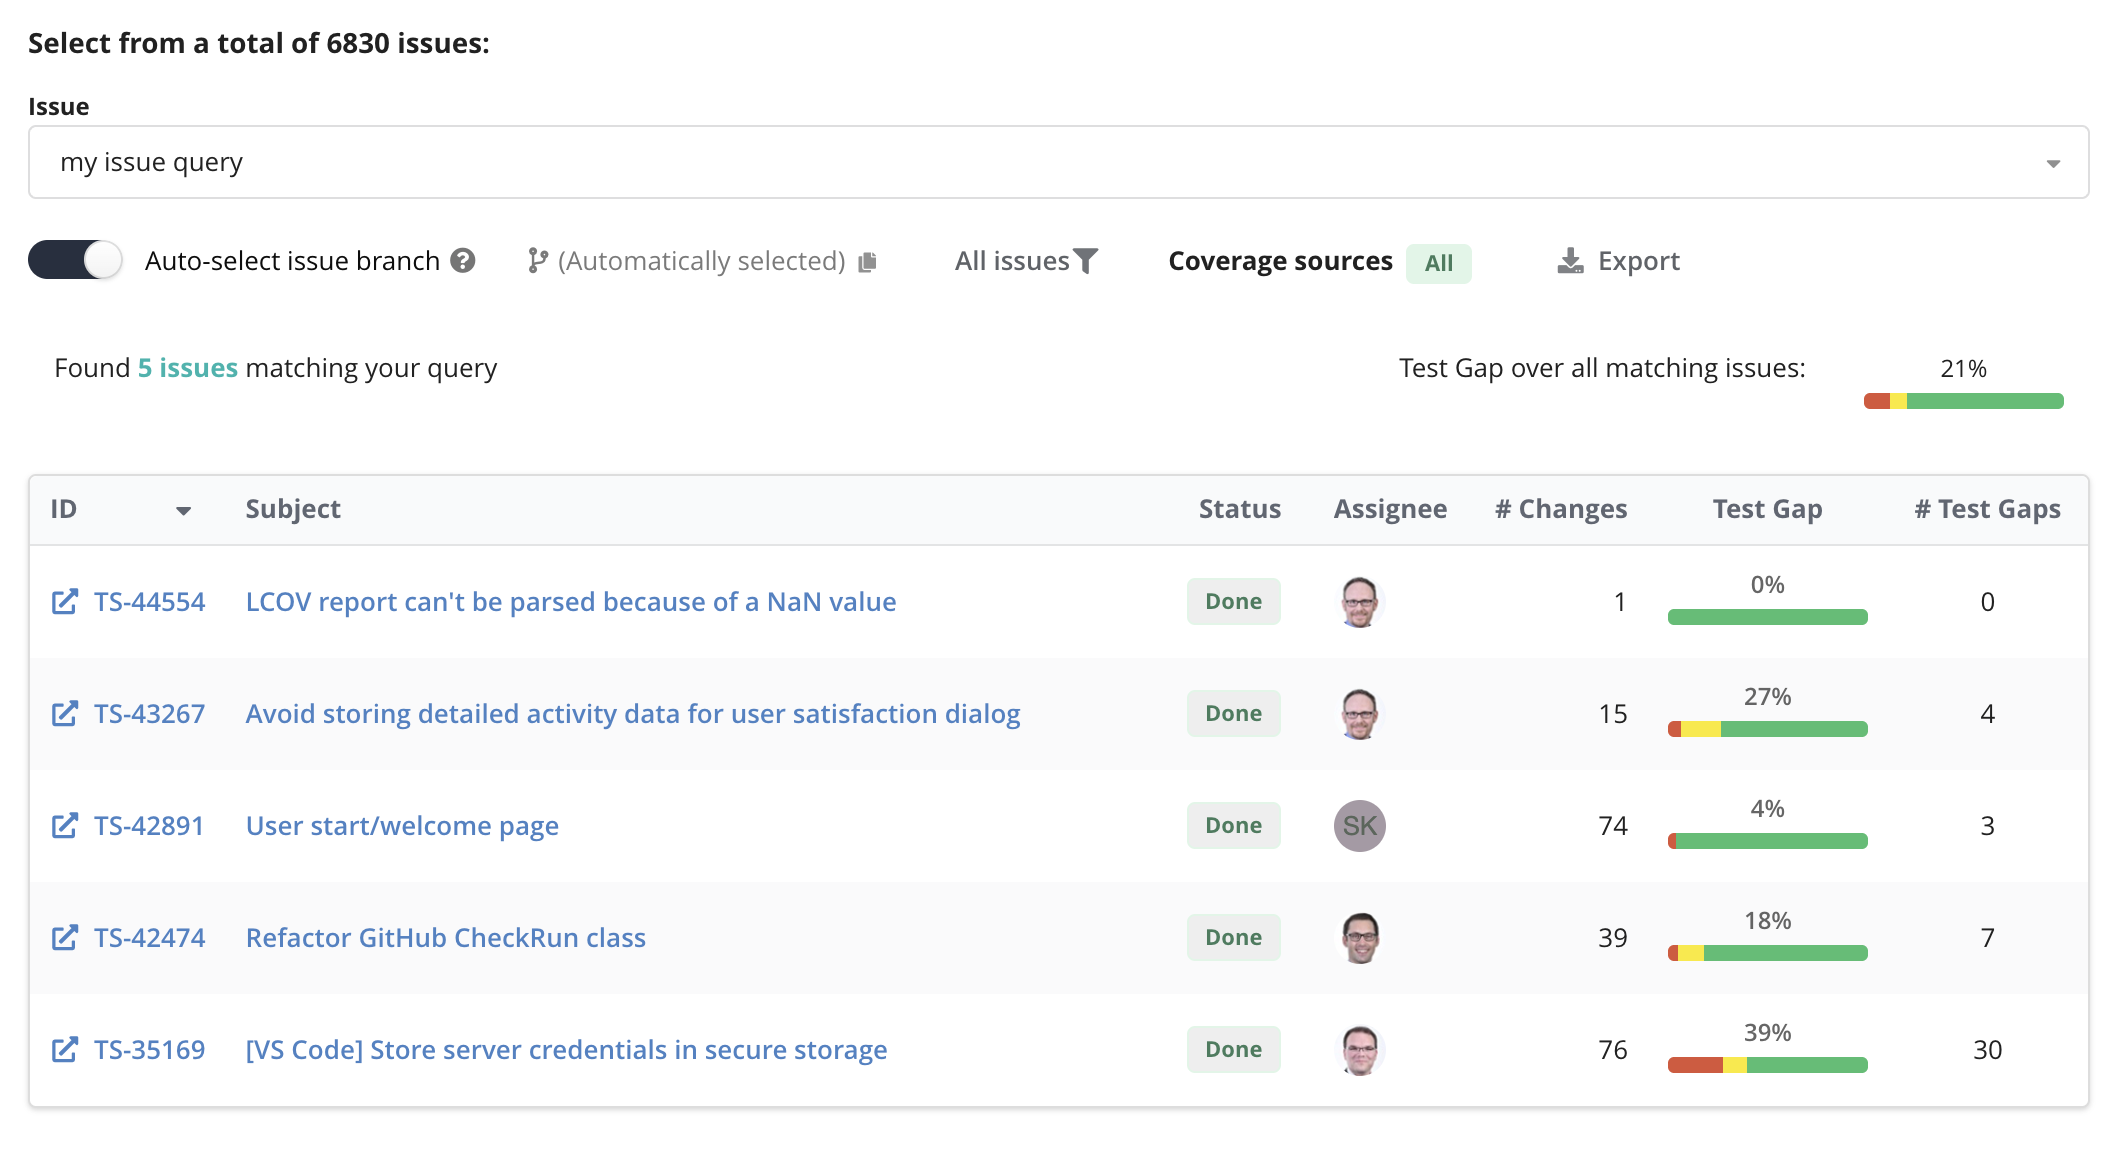
Task: Open the issues filter icon
Action: click(x=1087, y=260)
